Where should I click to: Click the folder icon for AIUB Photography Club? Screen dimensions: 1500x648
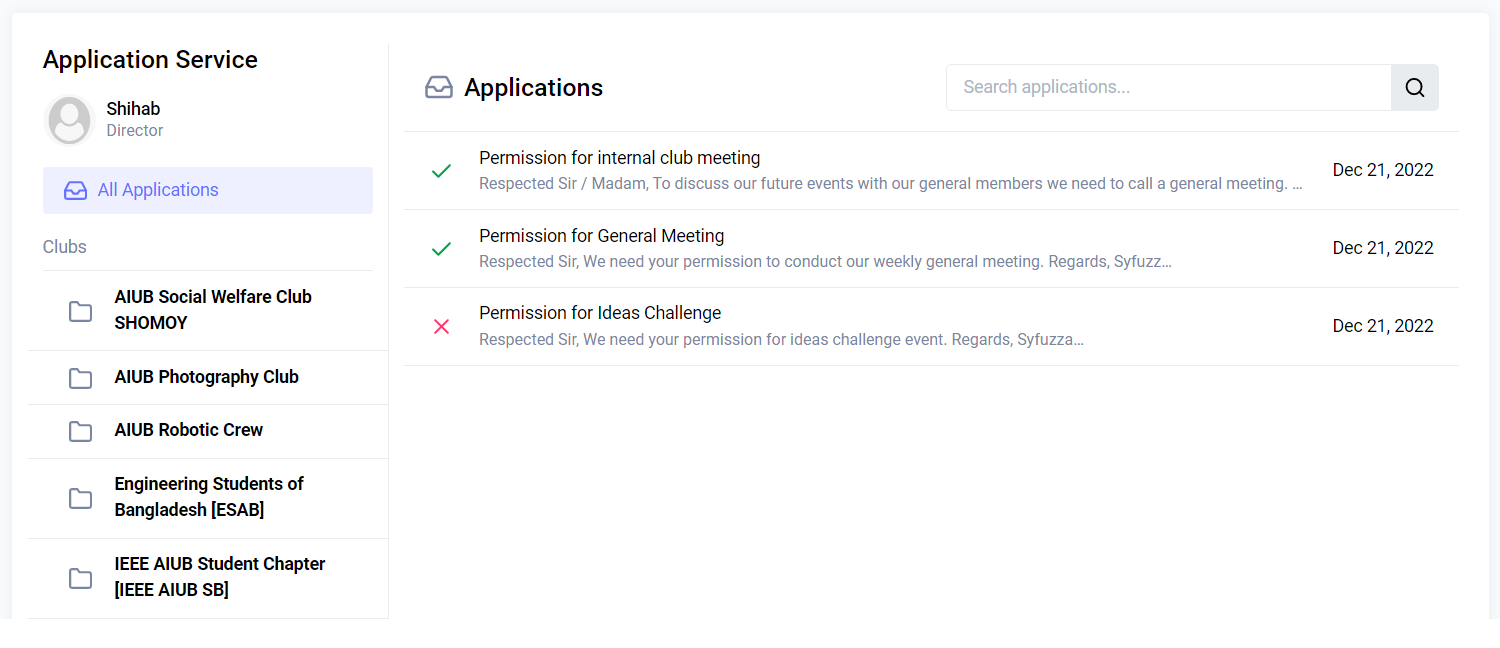click(x=81, y=378)
